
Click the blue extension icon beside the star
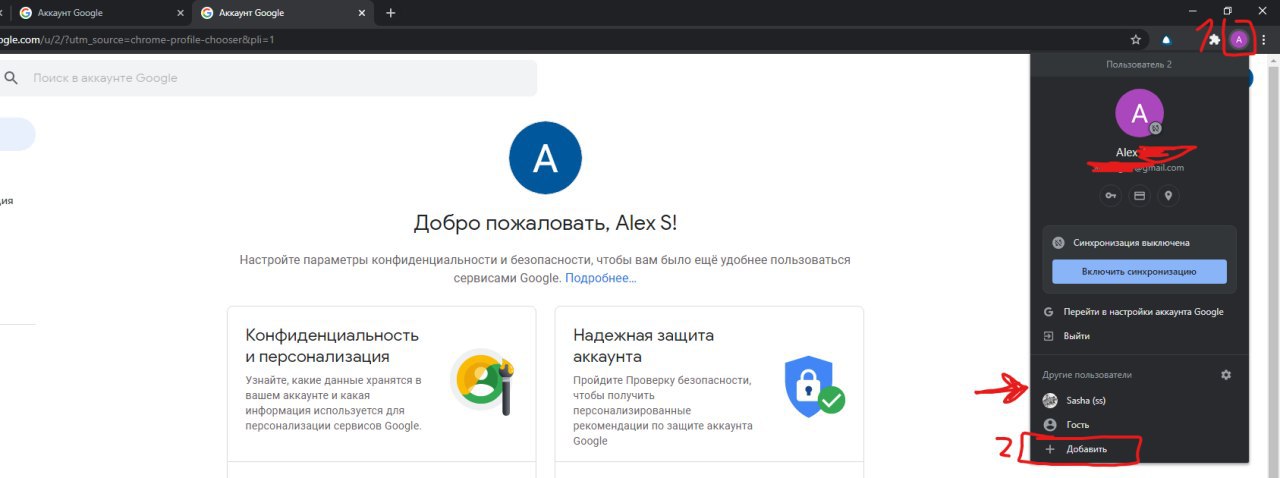(1167, 40)
